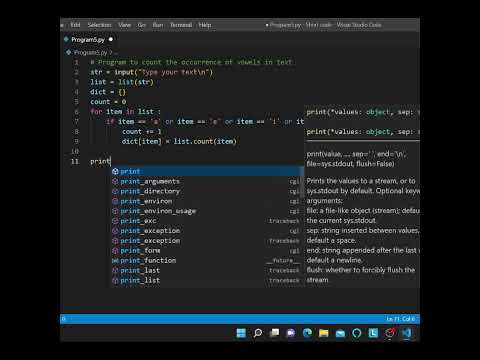
Task: Click the Python file icon in breadcrumb
Action: coord(69,52)
